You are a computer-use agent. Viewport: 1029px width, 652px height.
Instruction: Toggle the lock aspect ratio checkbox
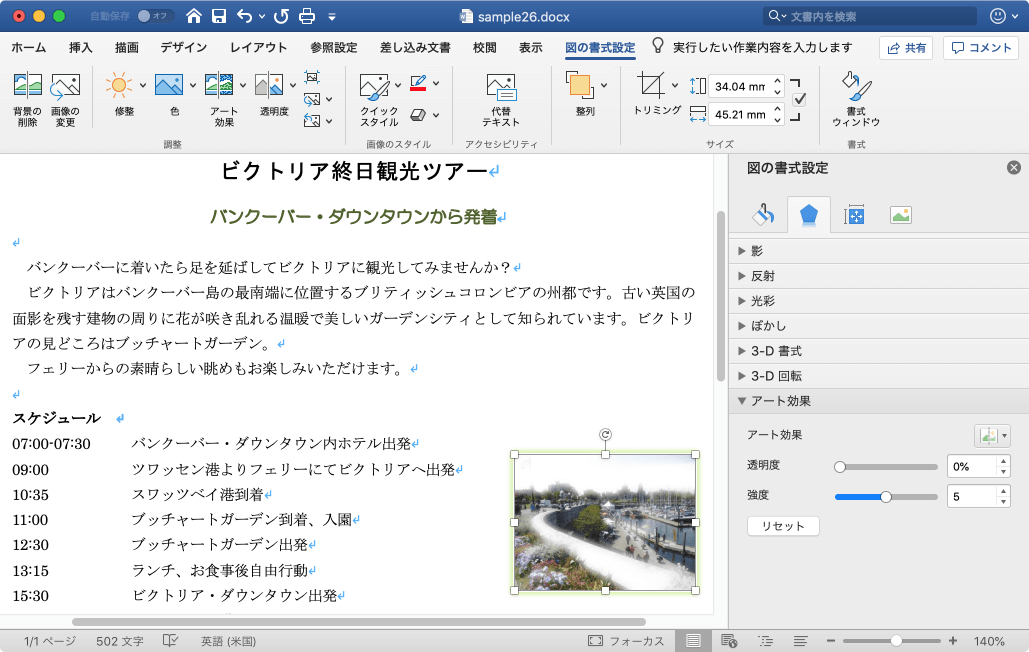[799, 99]
